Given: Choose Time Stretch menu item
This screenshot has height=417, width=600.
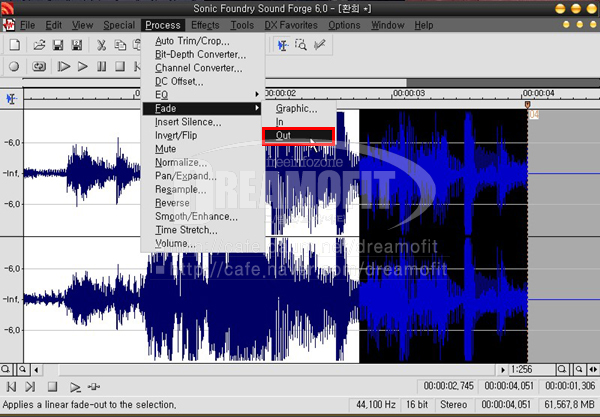Looking at the screenshot, I should point(202,230).
